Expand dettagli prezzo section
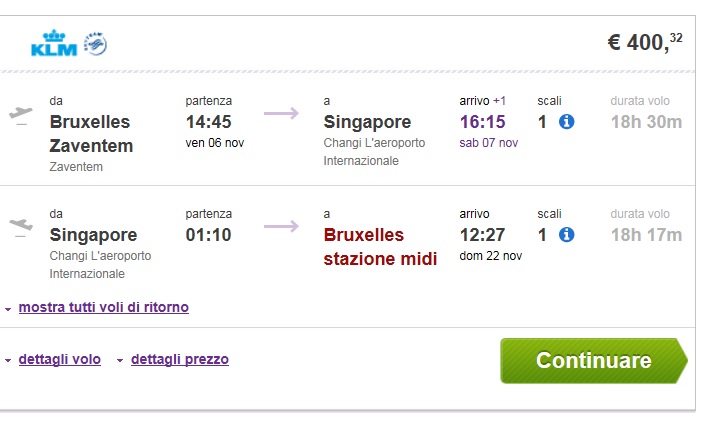The width and height of the screenshot is (703, 431). click(x=180, y=359)
